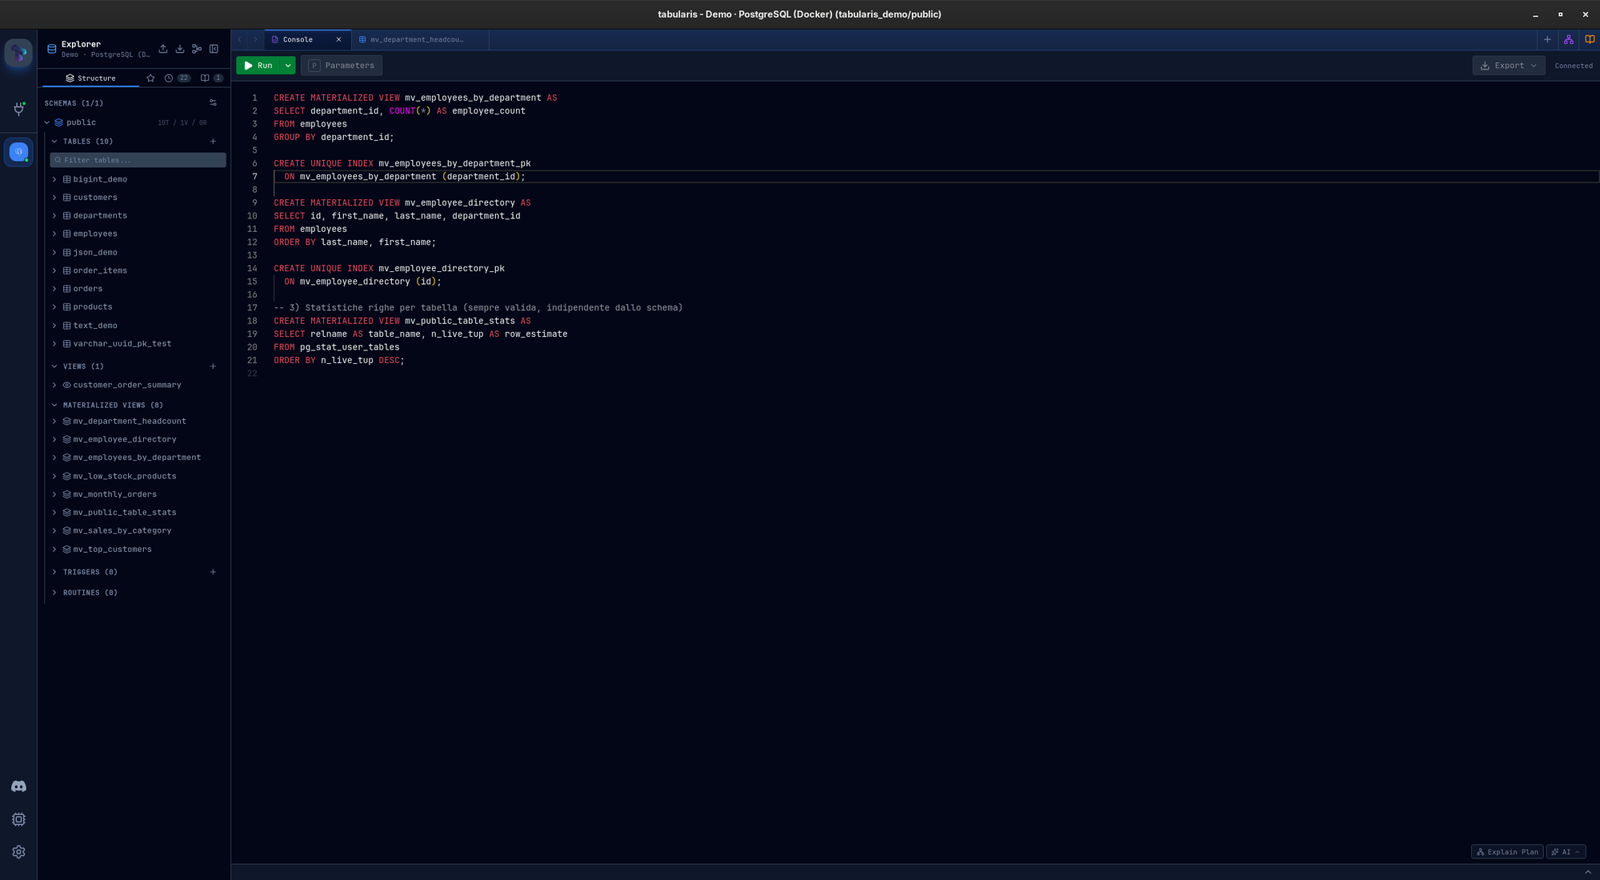Select mv_sales_by_category materialized view
This screenshot has width=1600, height=880.
(122, 530)
